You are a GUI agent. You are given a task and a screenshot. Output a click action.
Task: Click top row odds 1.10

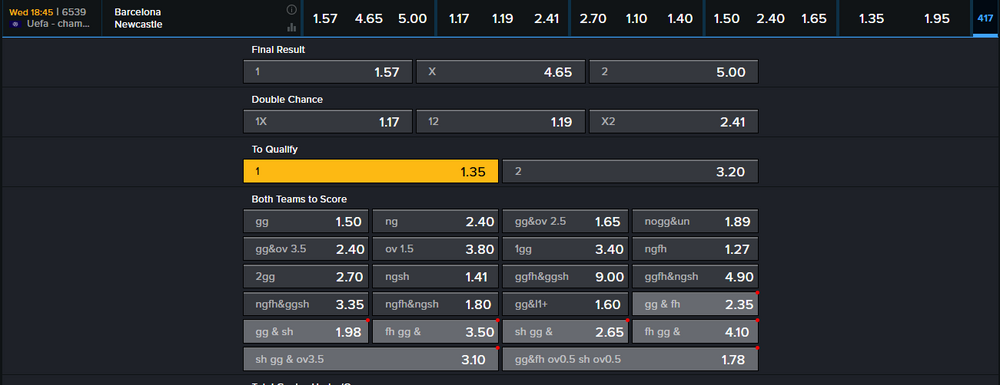pos(636,18)
